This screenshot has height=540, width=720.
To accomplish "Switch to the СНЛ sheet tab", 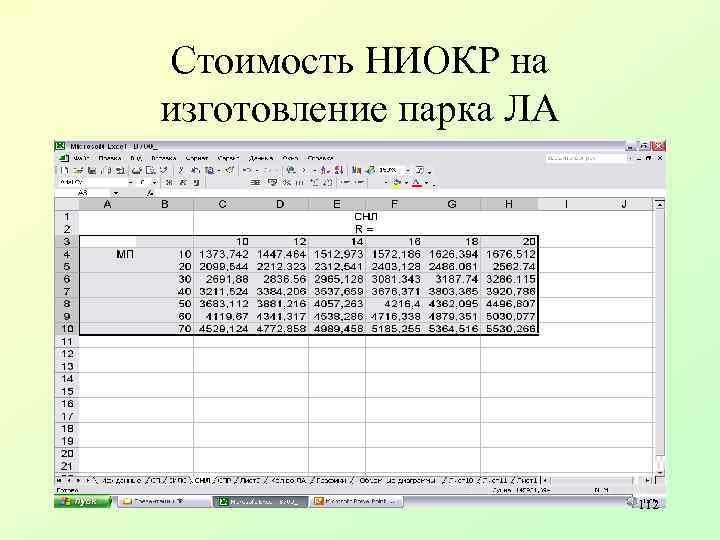I will click(202, 481).
